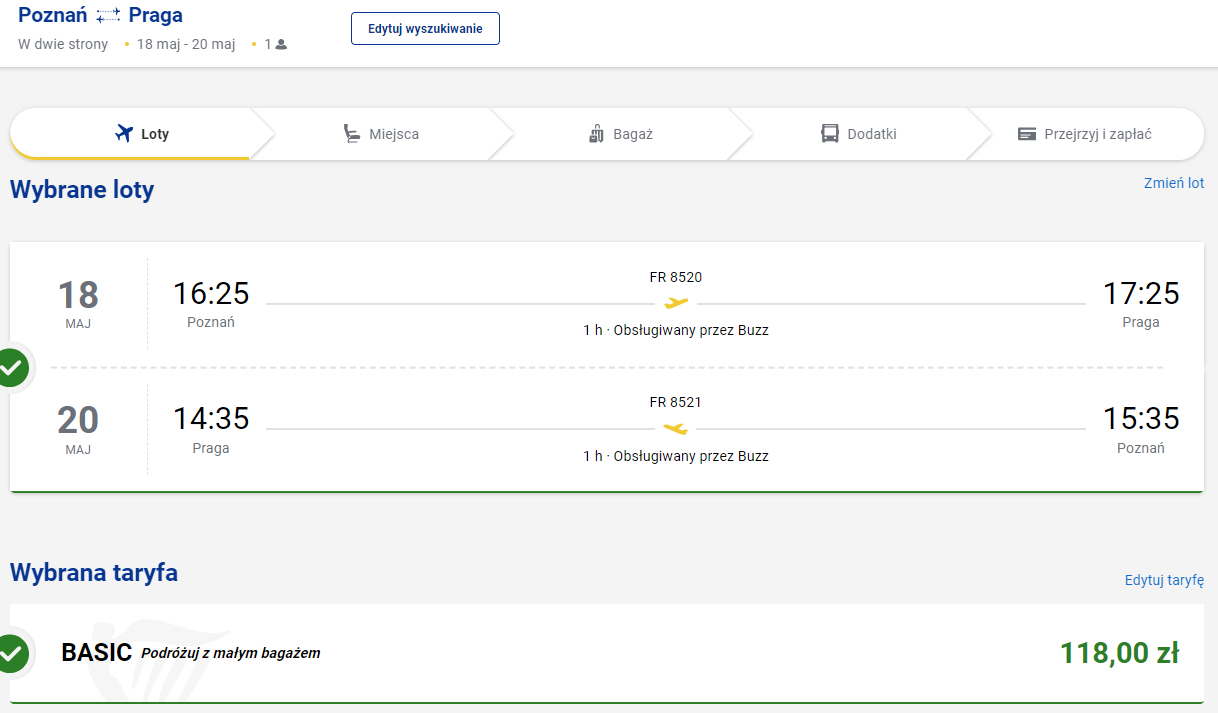Viewport: 1218px width, 713px height.
Task: Open the Miejsca step tab
Action: 380,134
